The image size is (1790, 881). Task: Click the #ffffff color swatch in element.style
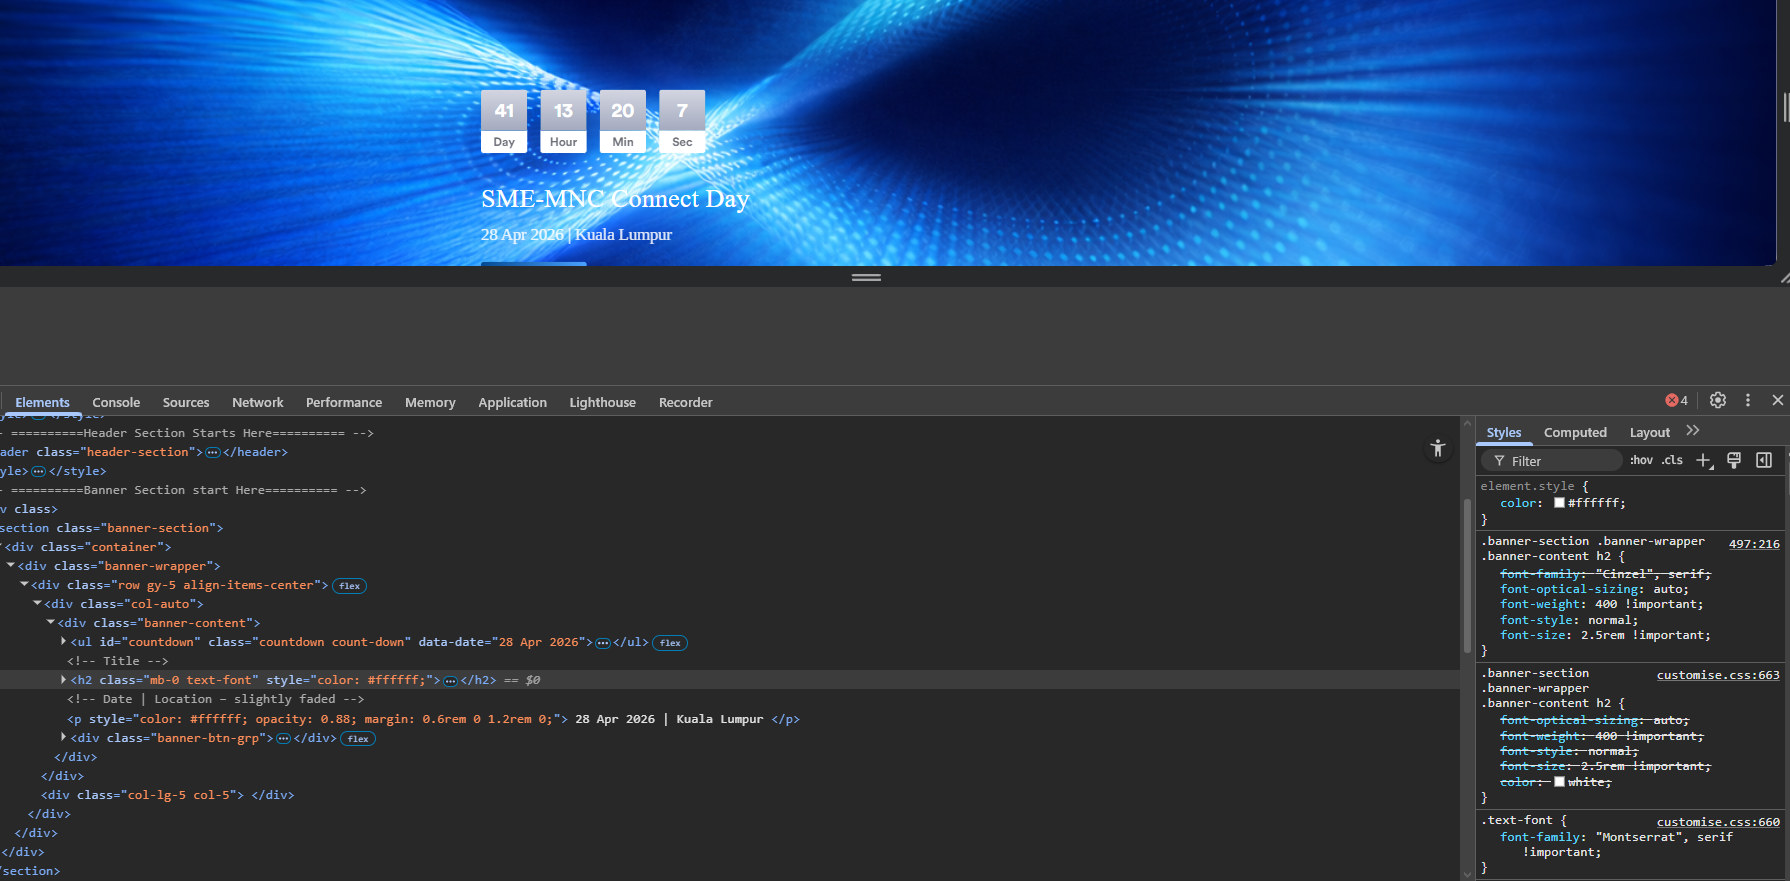click(1559, 503)
